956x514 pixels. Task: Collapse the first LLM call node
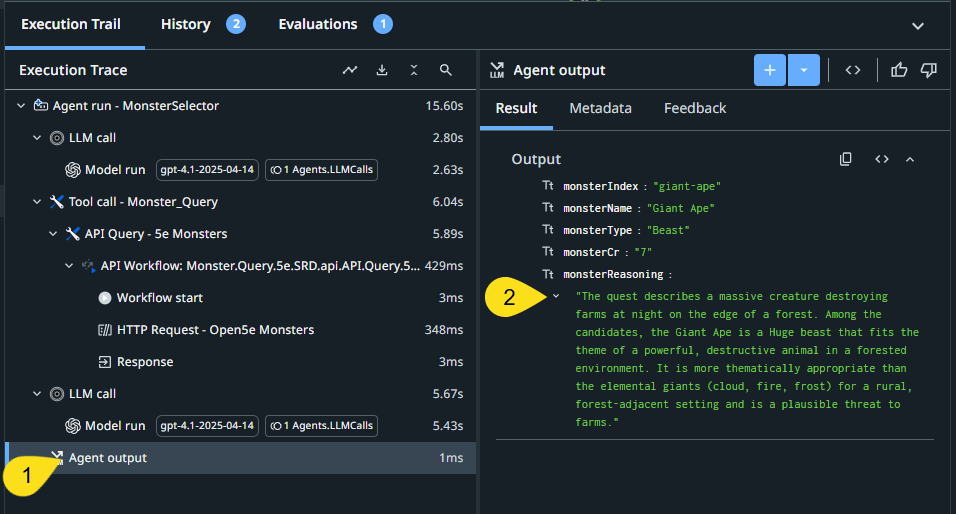(37, 138)
